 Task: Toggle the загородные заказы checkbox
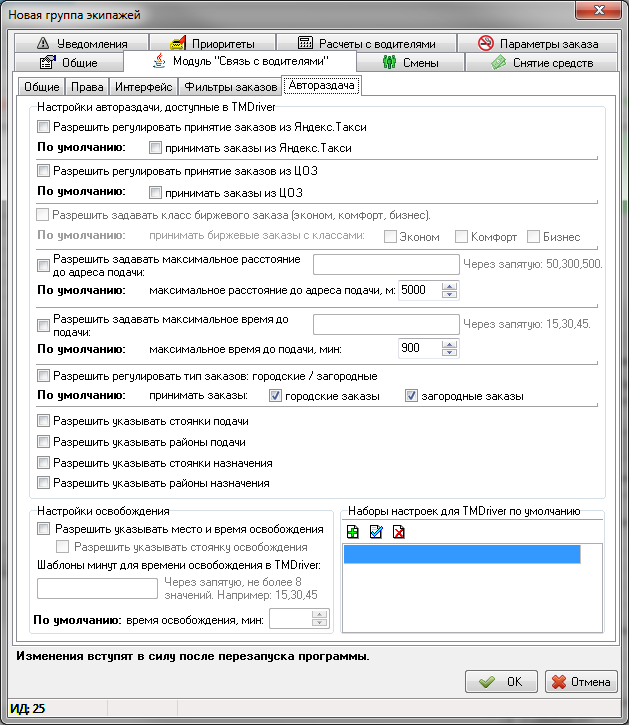click(x=411, y=396)
